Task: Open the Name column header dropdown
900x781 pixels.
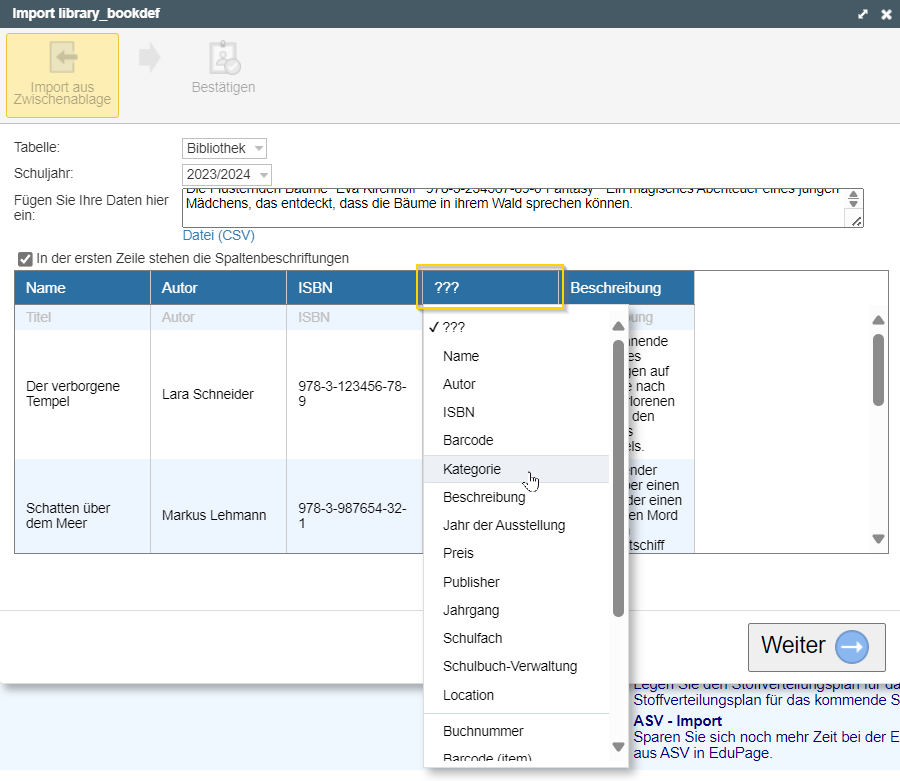Action: click(x=82, y=287)
